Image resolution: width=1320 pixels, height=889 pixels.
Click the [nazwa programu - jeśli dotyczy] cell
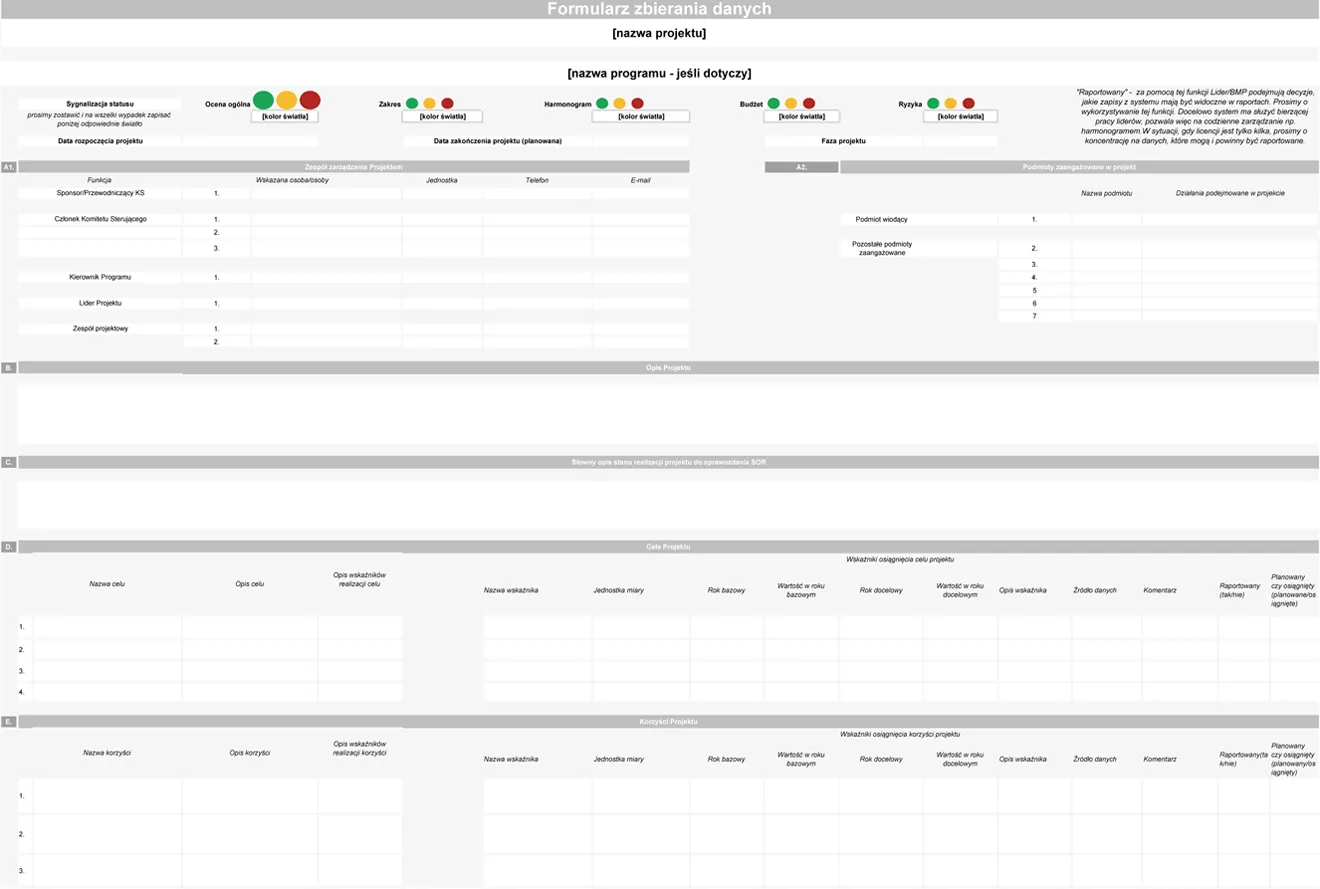(659, 73)
